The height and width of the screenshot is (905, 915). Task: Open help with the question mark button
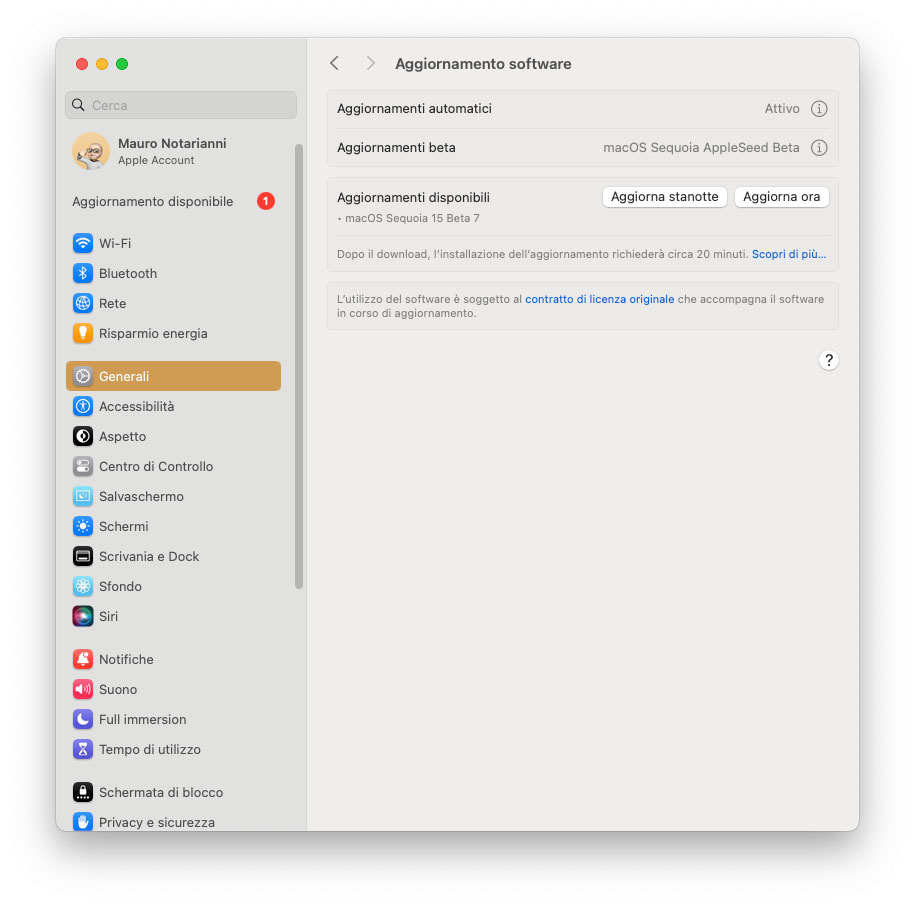829,360
